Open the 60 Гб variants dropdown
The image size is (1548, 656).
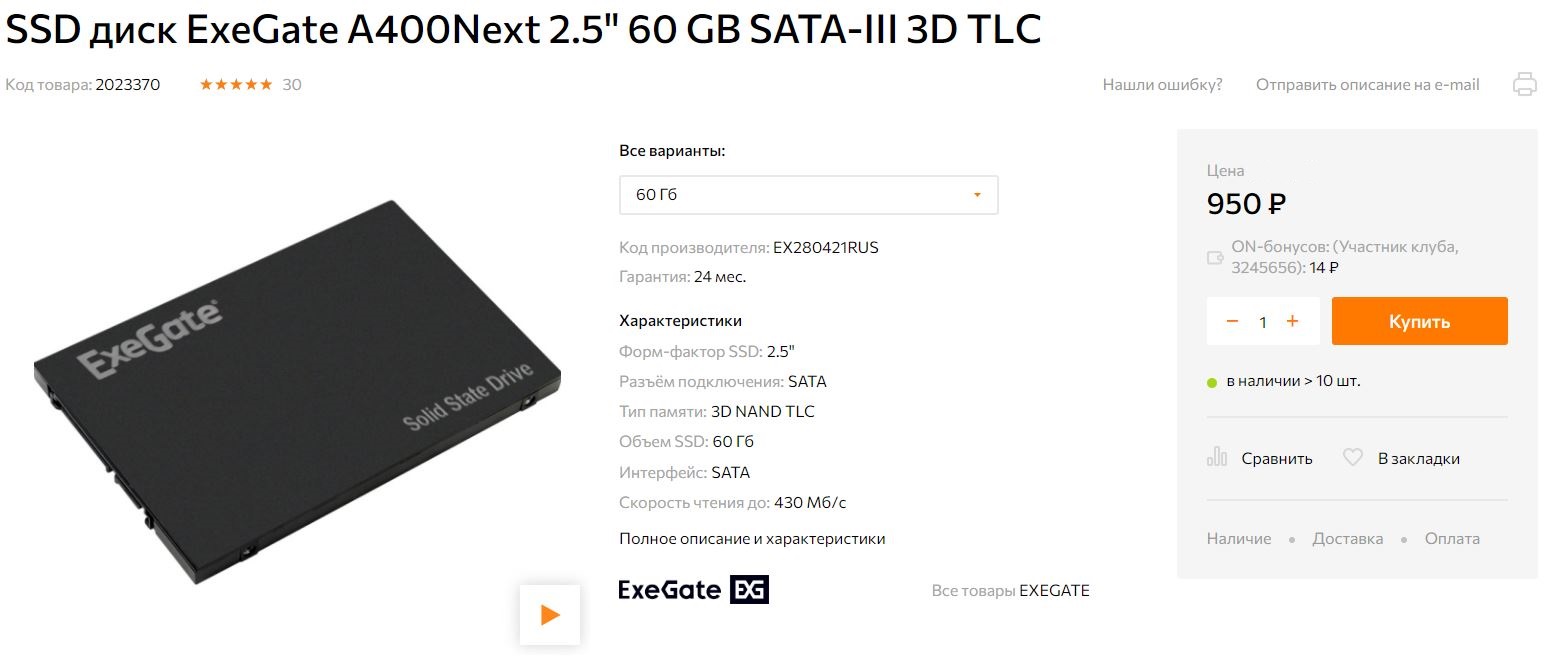click(809, 195)
